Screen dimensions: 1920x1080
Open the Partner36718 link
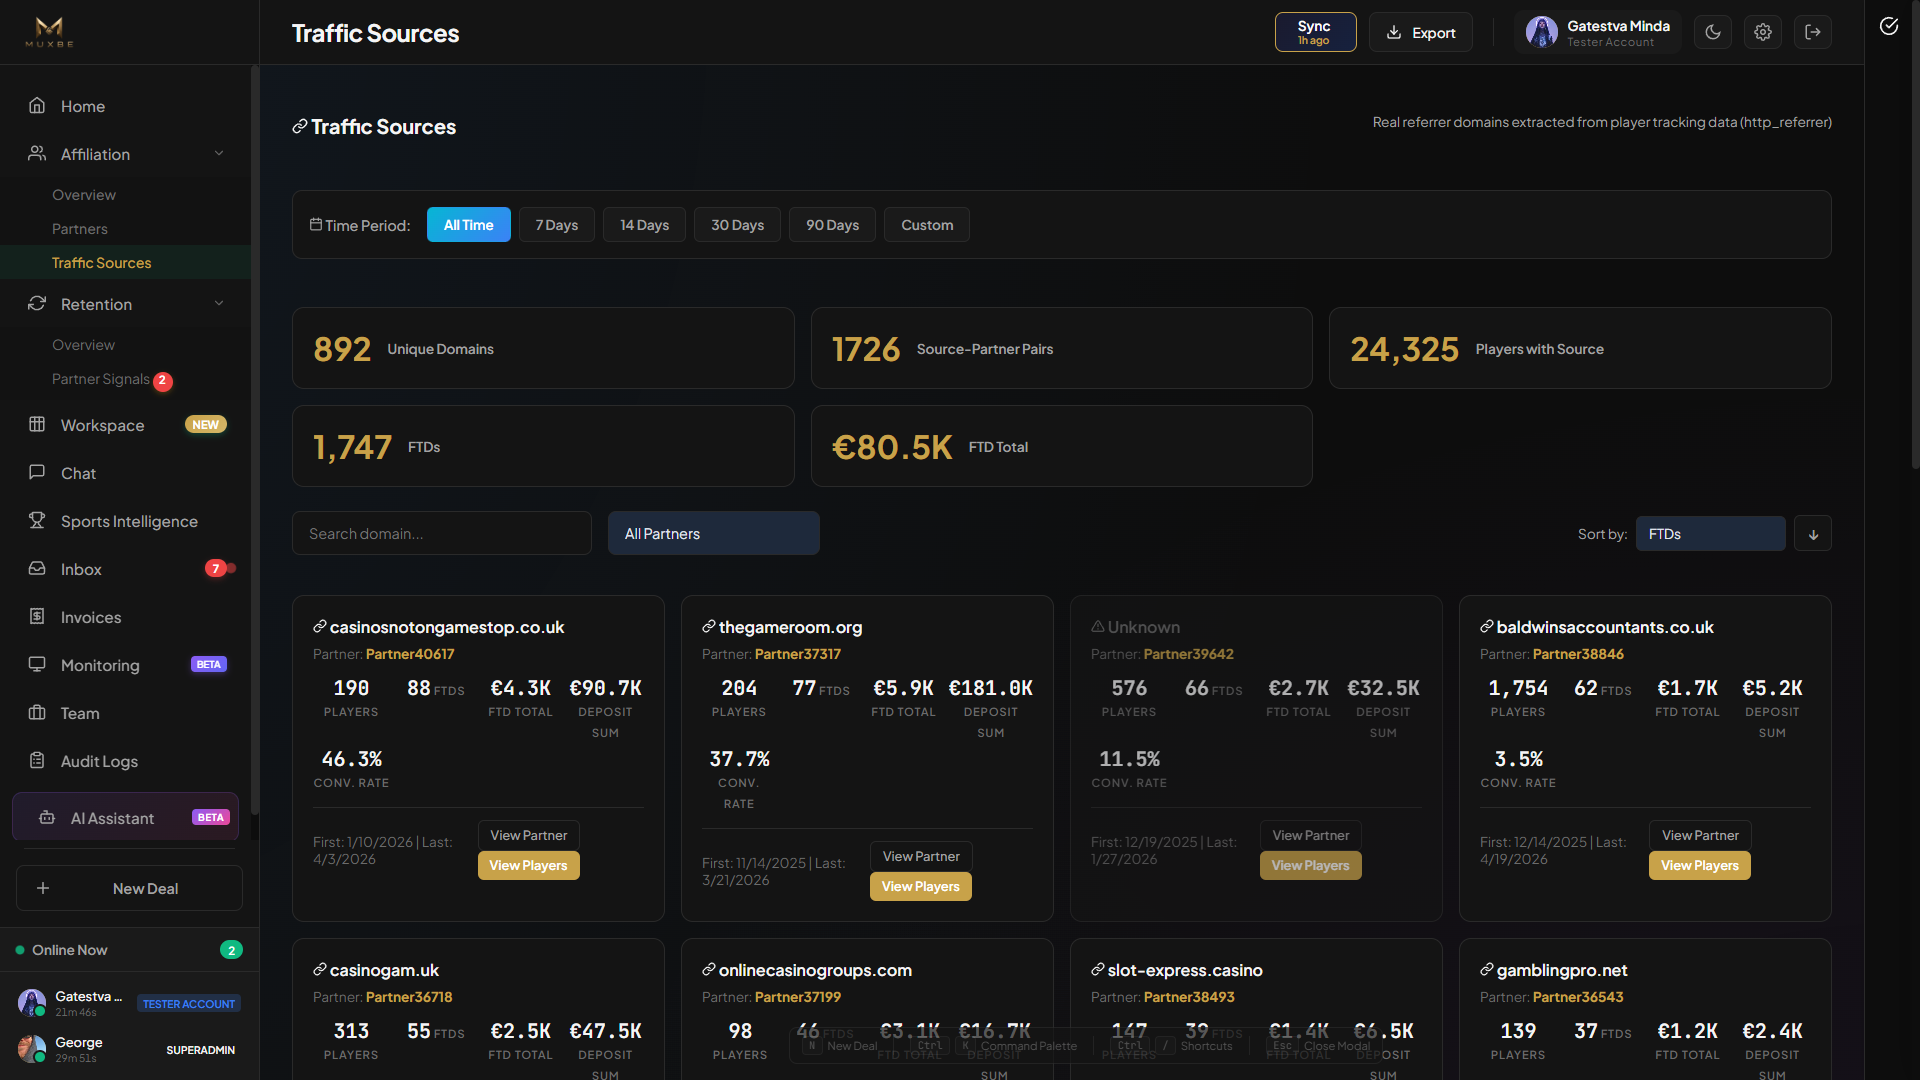pos(409,997)
